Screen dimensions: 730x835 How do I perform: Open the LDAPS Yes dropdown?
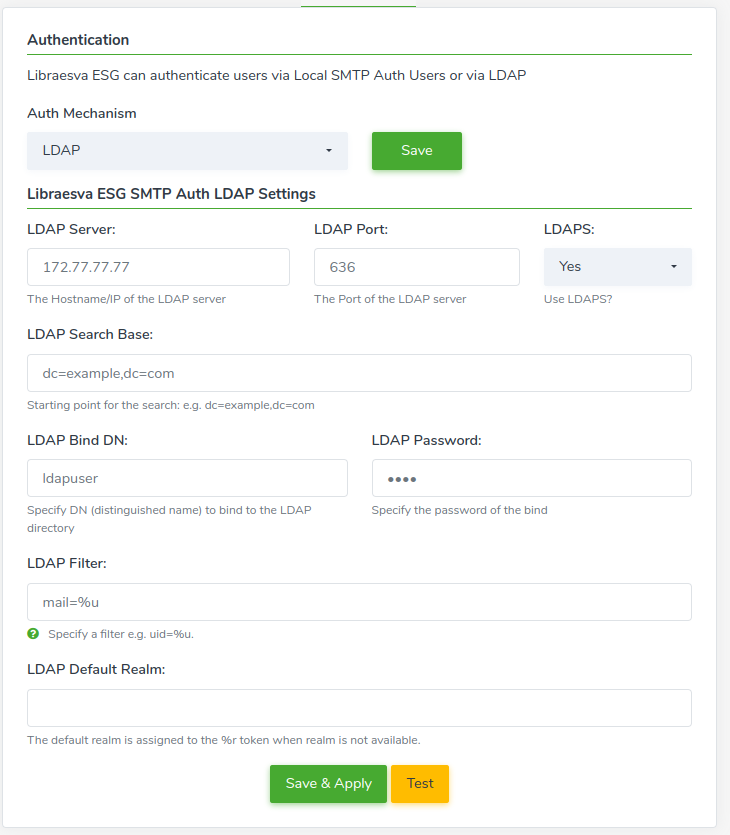click(618, 267)
